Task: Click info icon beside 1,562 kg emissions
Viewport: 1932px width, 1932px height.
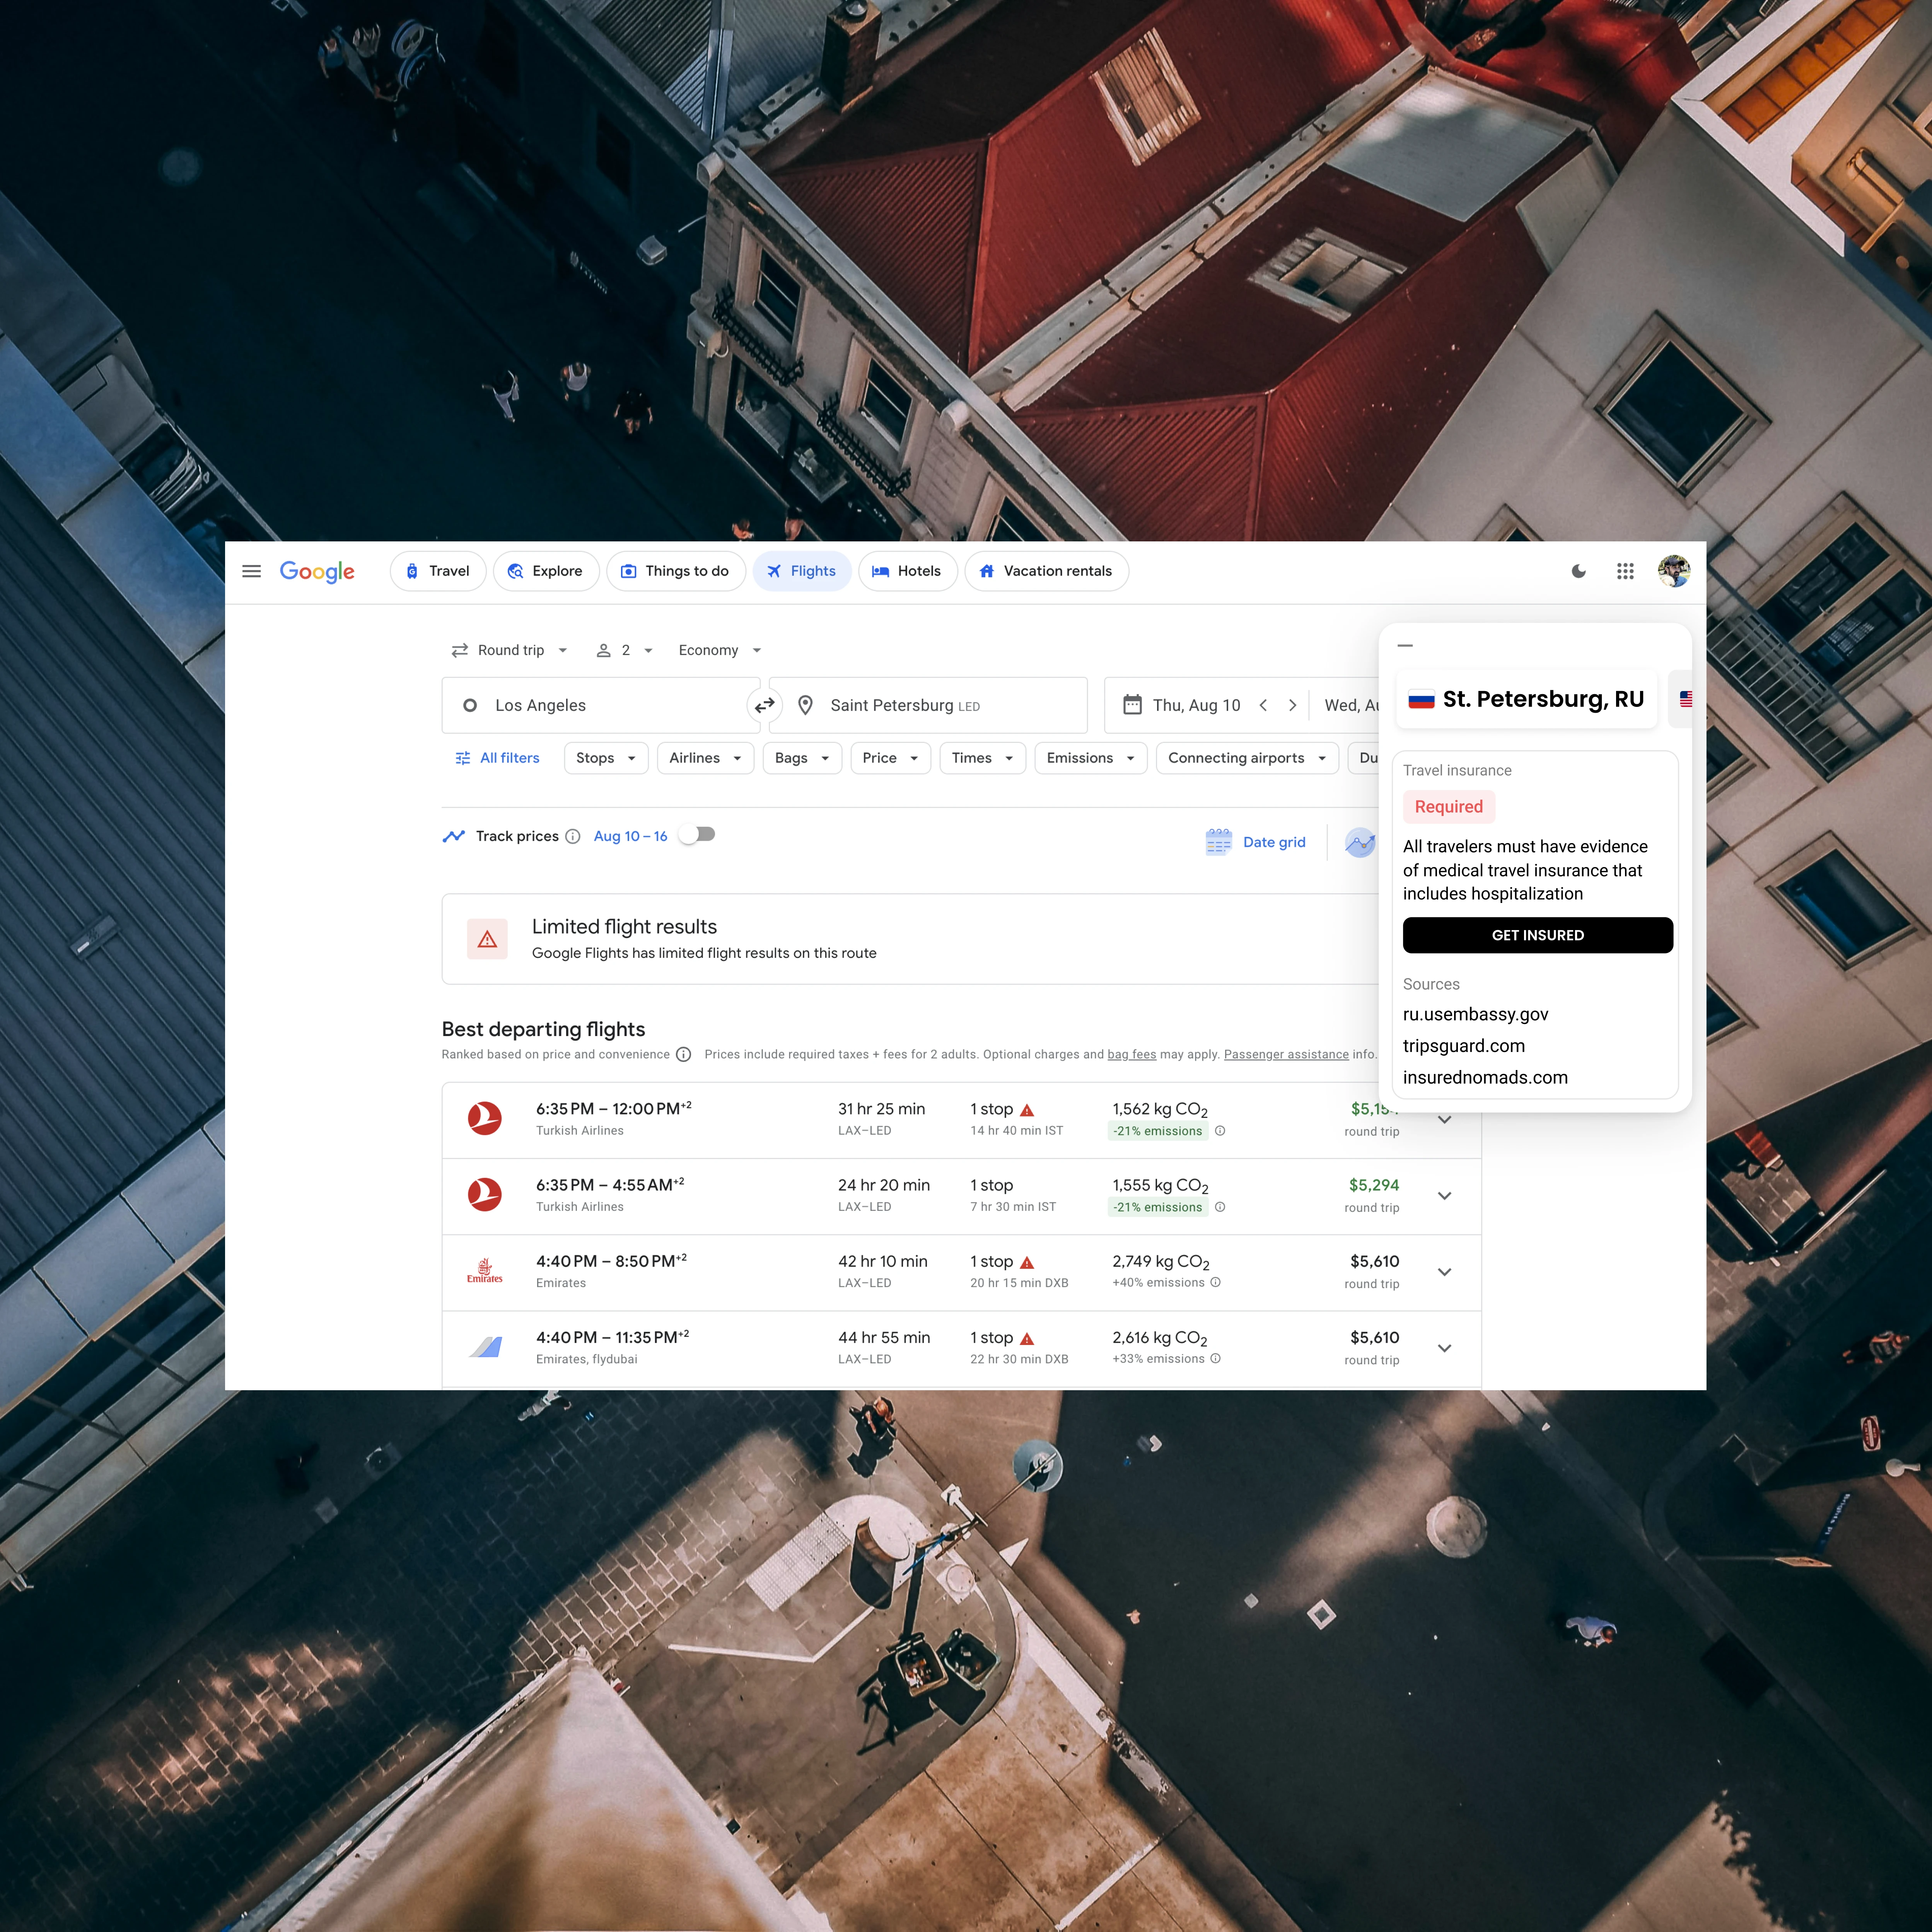Action: point(1220,1131)
